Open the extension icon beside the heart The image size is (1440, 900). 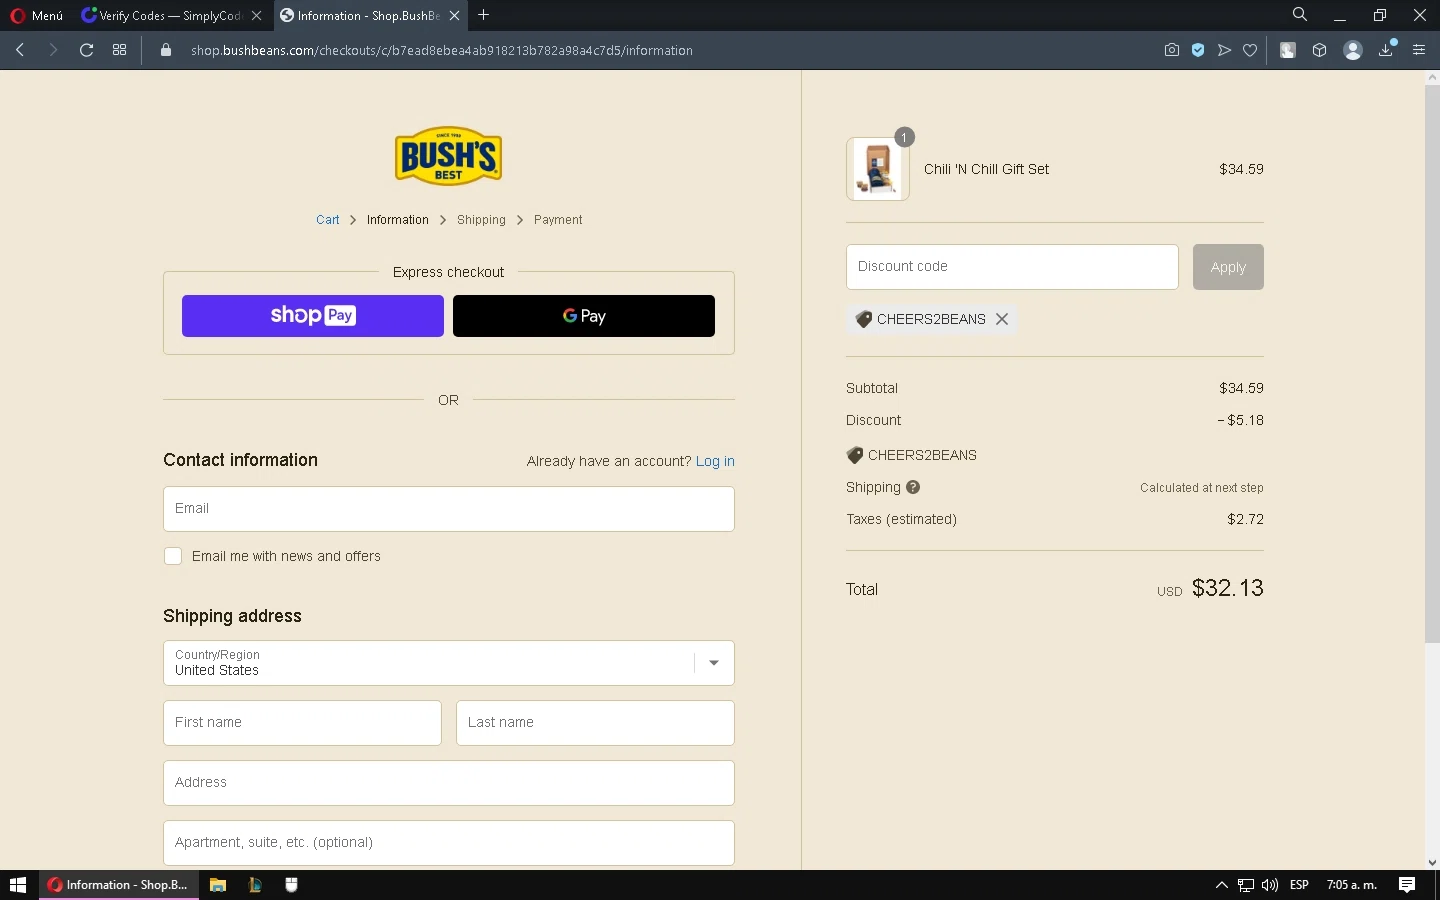point(1288,50)
